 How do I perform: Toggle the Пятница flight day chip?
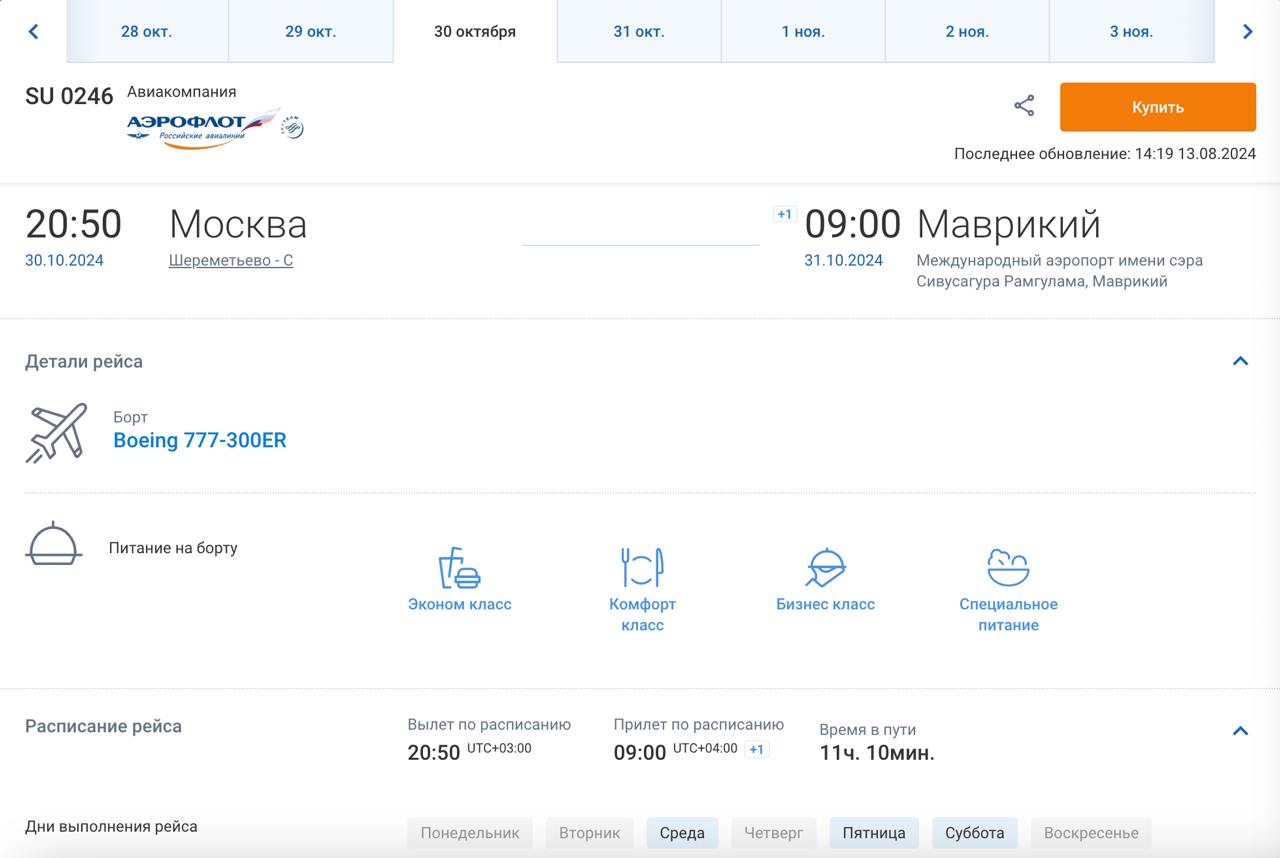[x=874, y=833]
